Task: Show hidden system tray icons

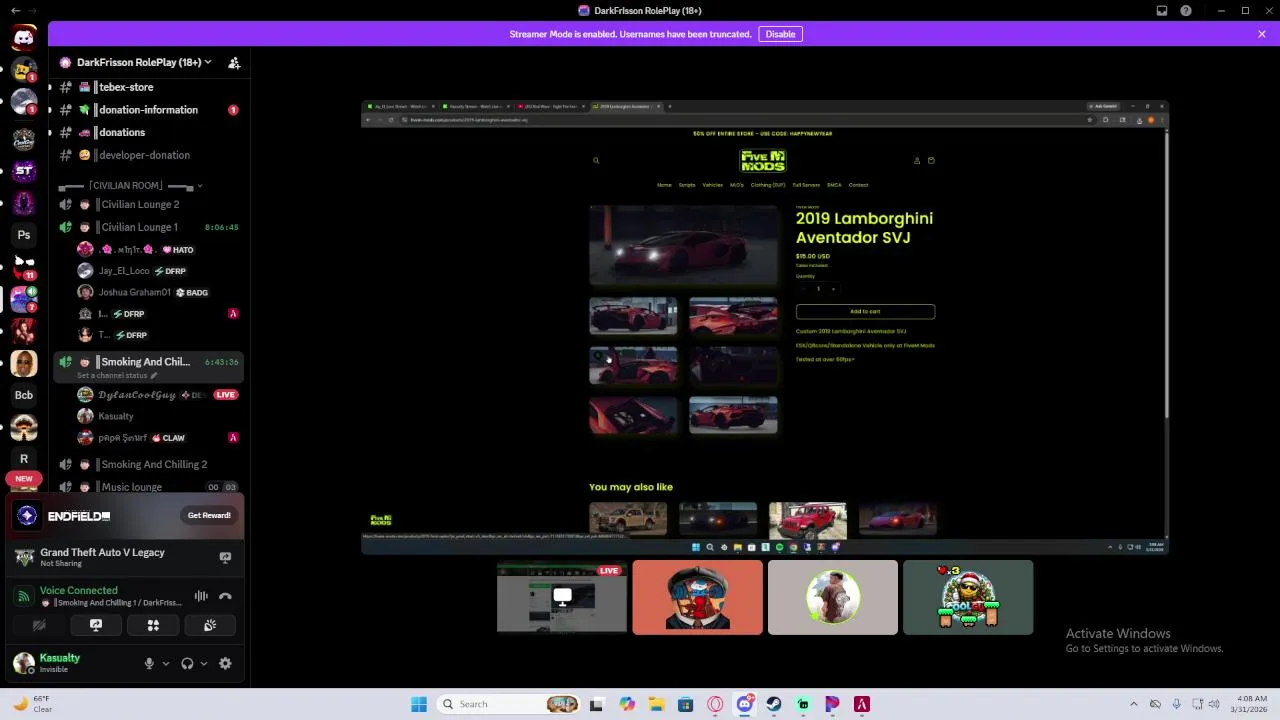Action: pyautogui.click(x=1133, y=704)
